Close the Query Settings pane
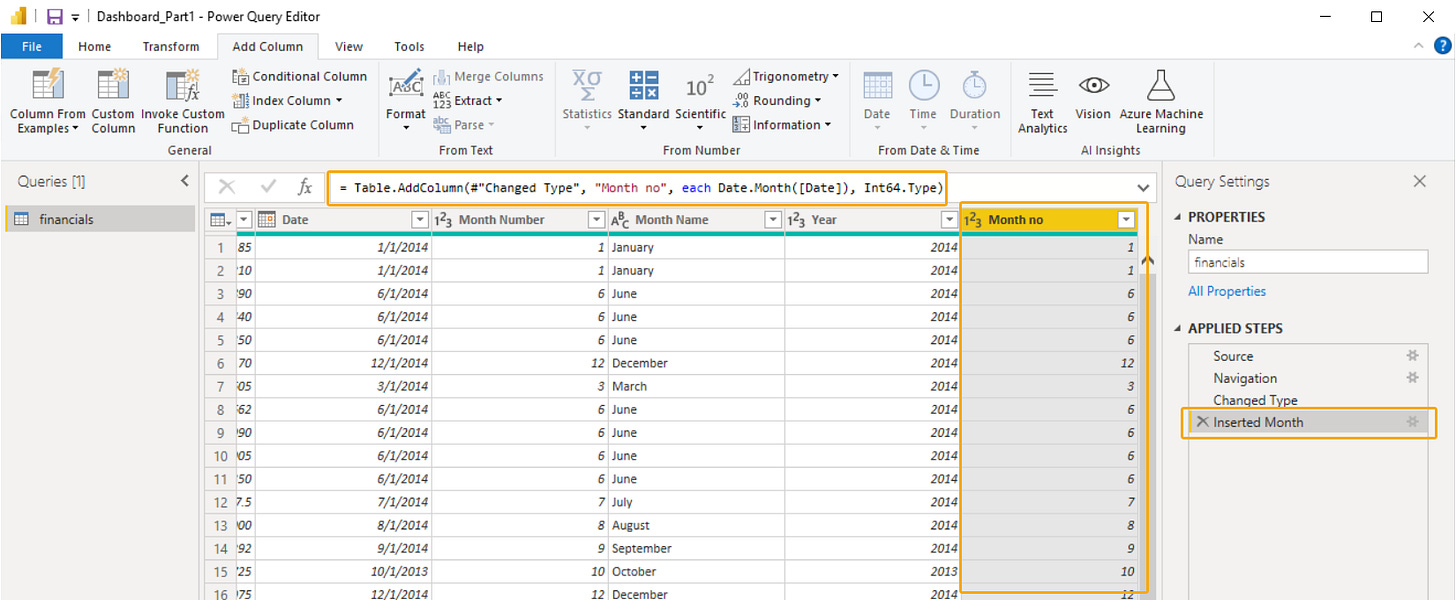The height and width of the screenshot is (600, 1456). (1419, 181)
